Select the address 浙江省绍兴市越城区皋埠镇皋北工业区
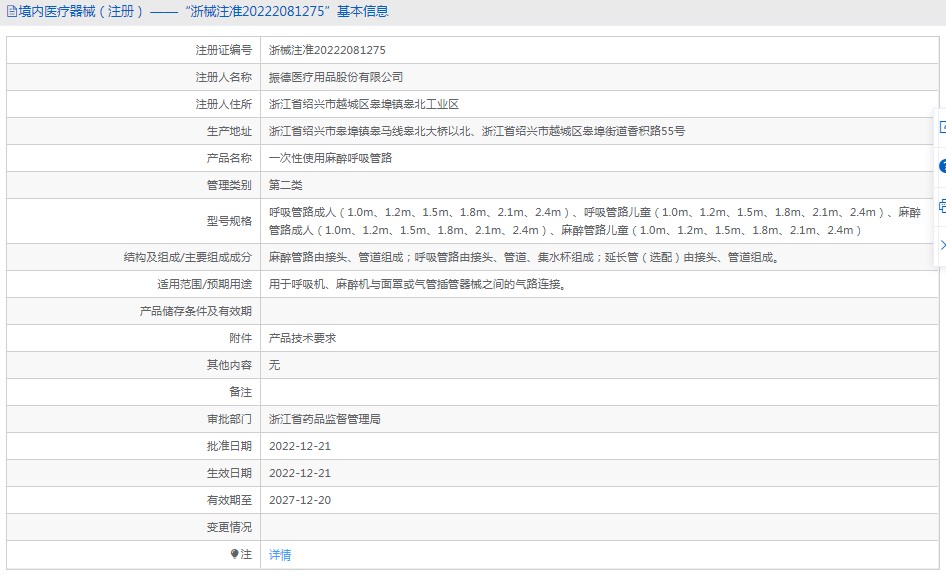The height and width of the screenshot is (580, 946). 364,104
